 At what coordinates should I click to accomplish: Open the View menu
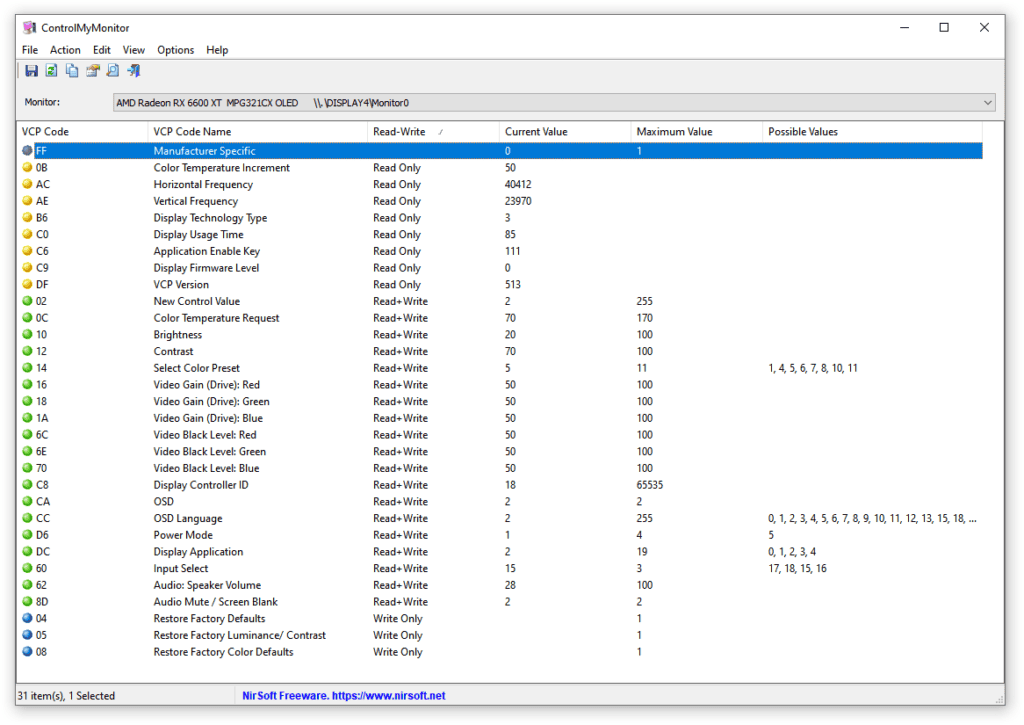click(133, 50)
